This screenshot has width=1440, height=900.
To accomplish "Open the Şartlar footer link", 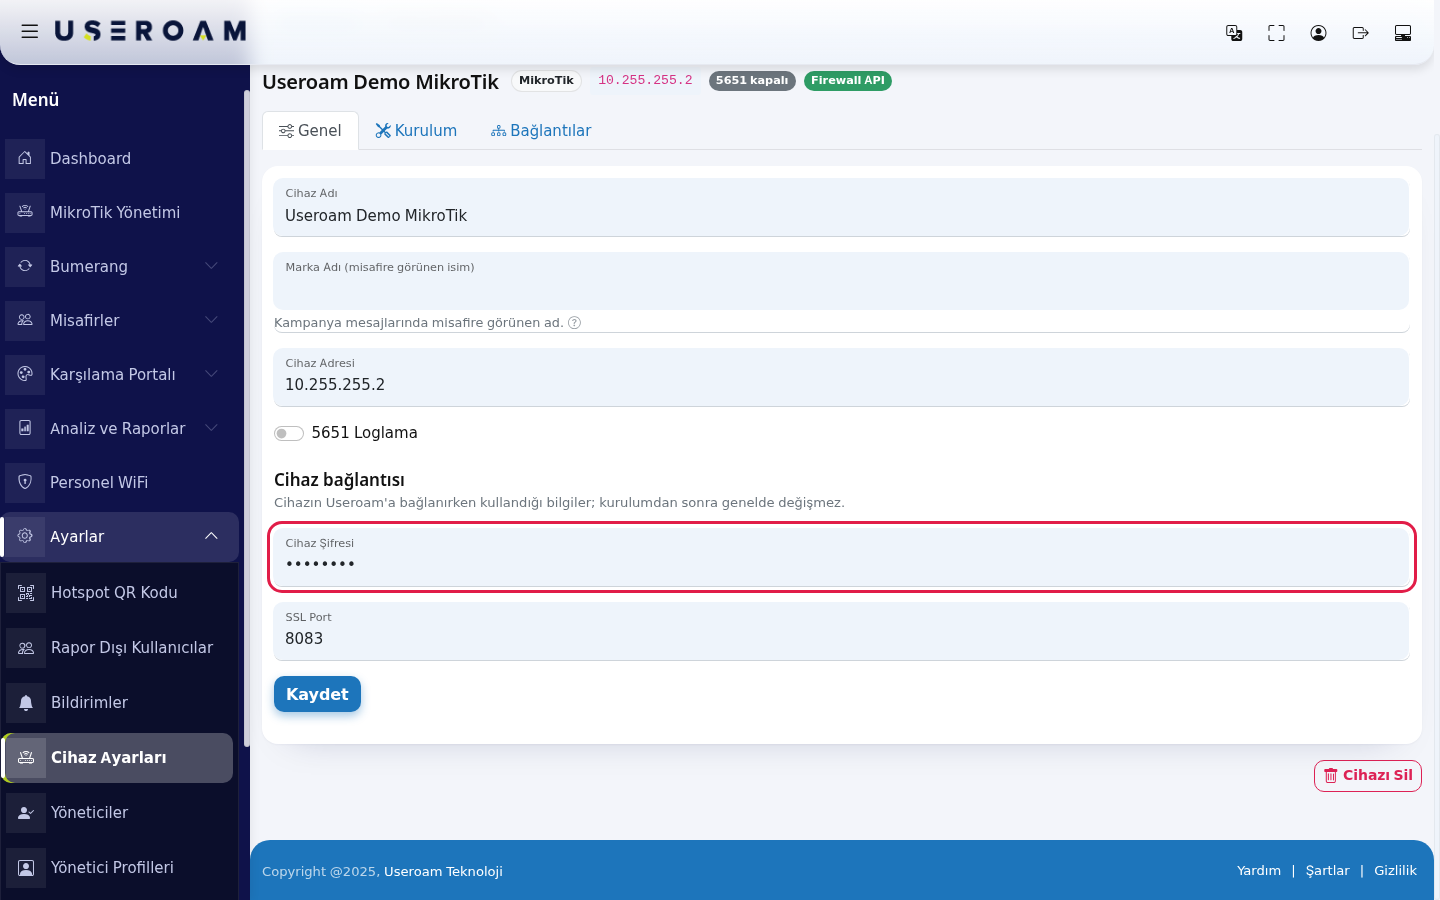I will [x=1328, y=871].
